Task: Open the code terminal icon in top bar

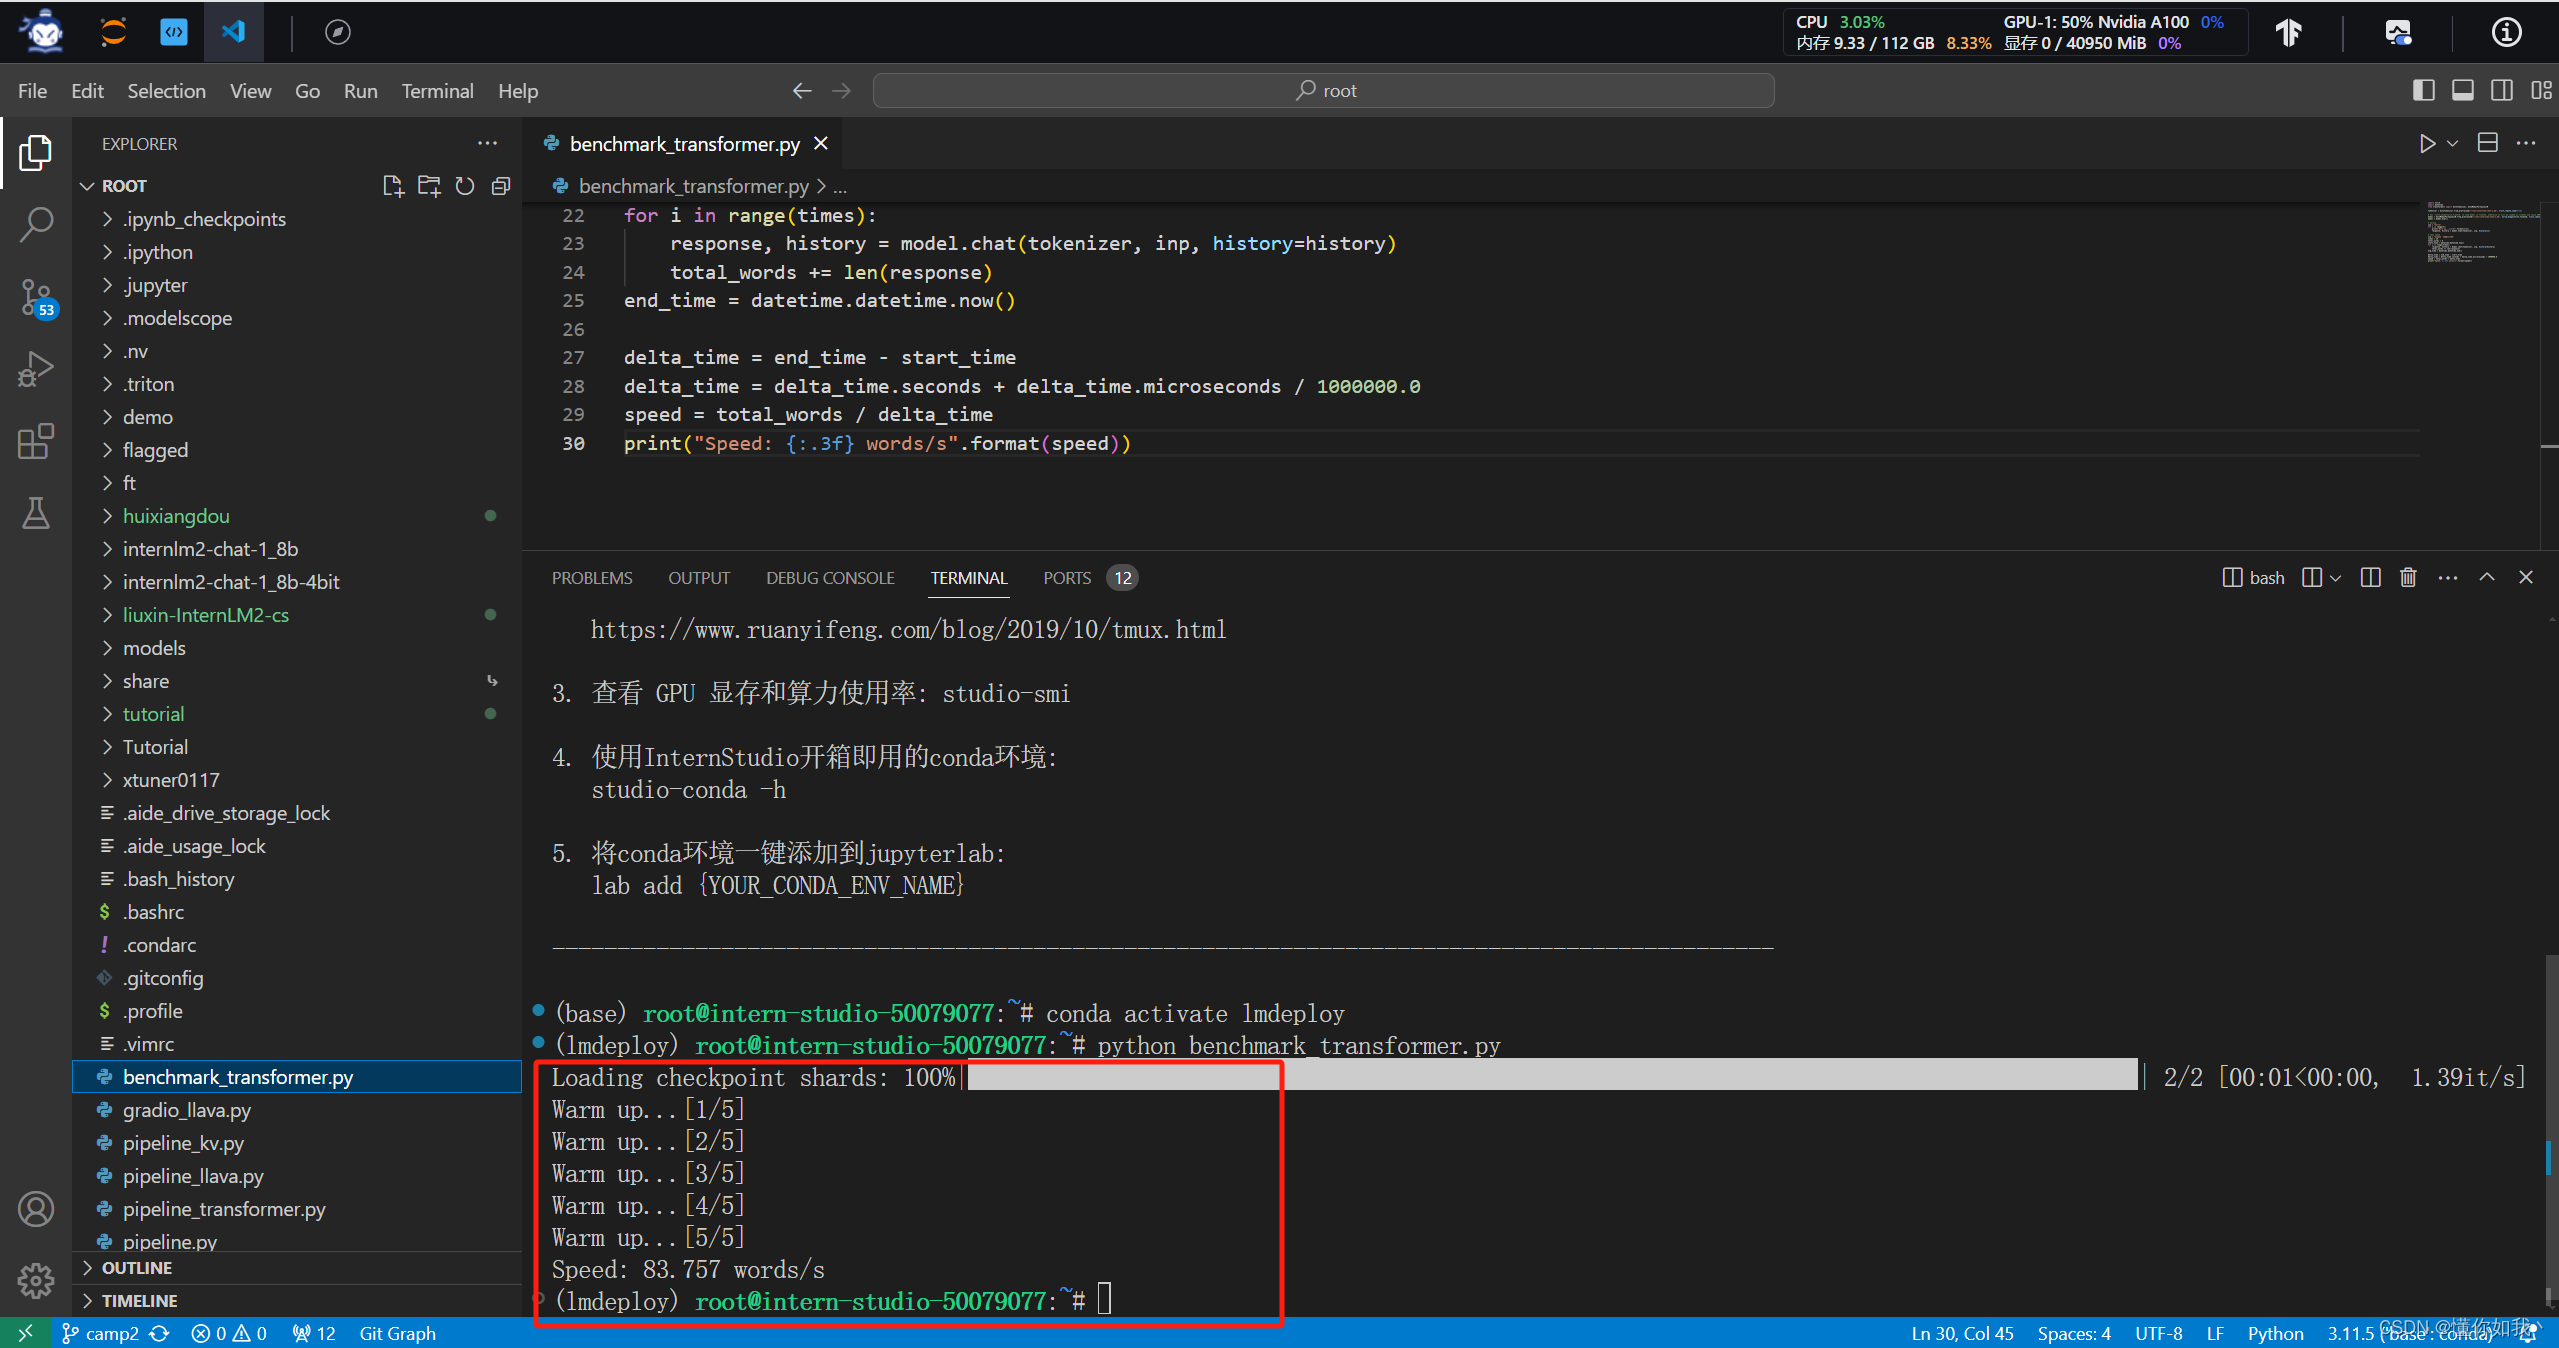Action: [174, 32]
